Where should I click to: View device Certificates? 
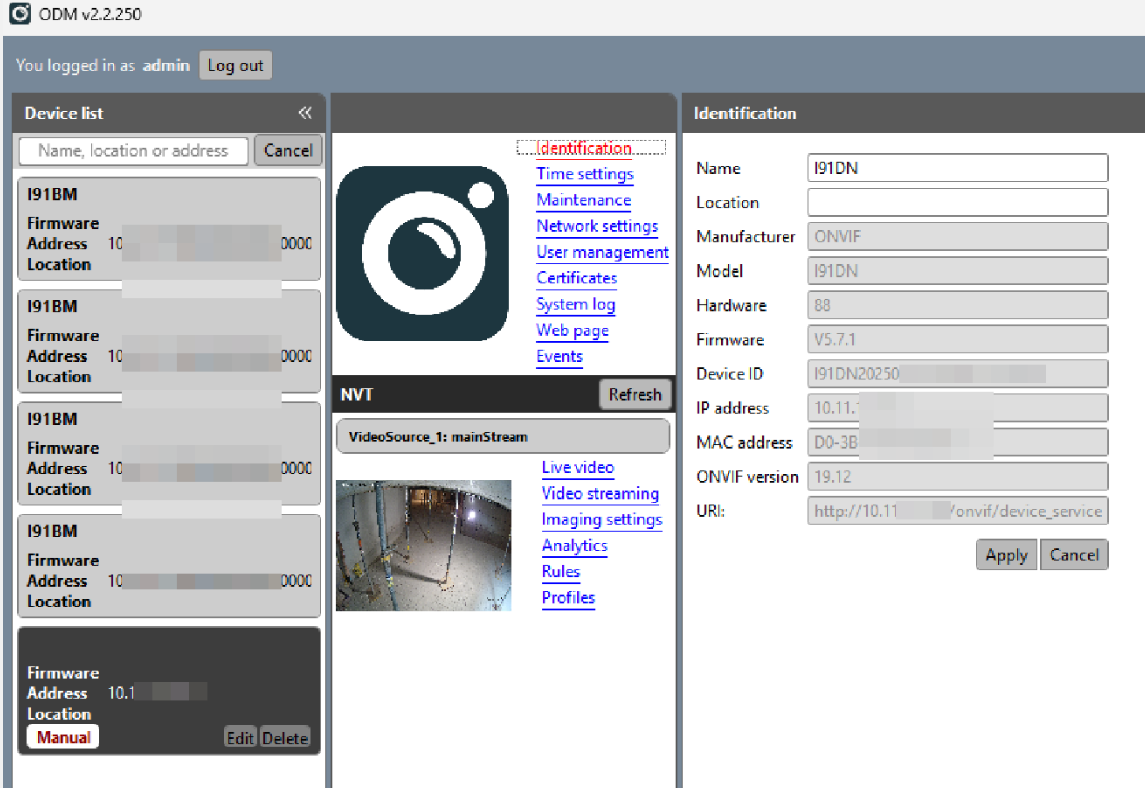(576, 278)
